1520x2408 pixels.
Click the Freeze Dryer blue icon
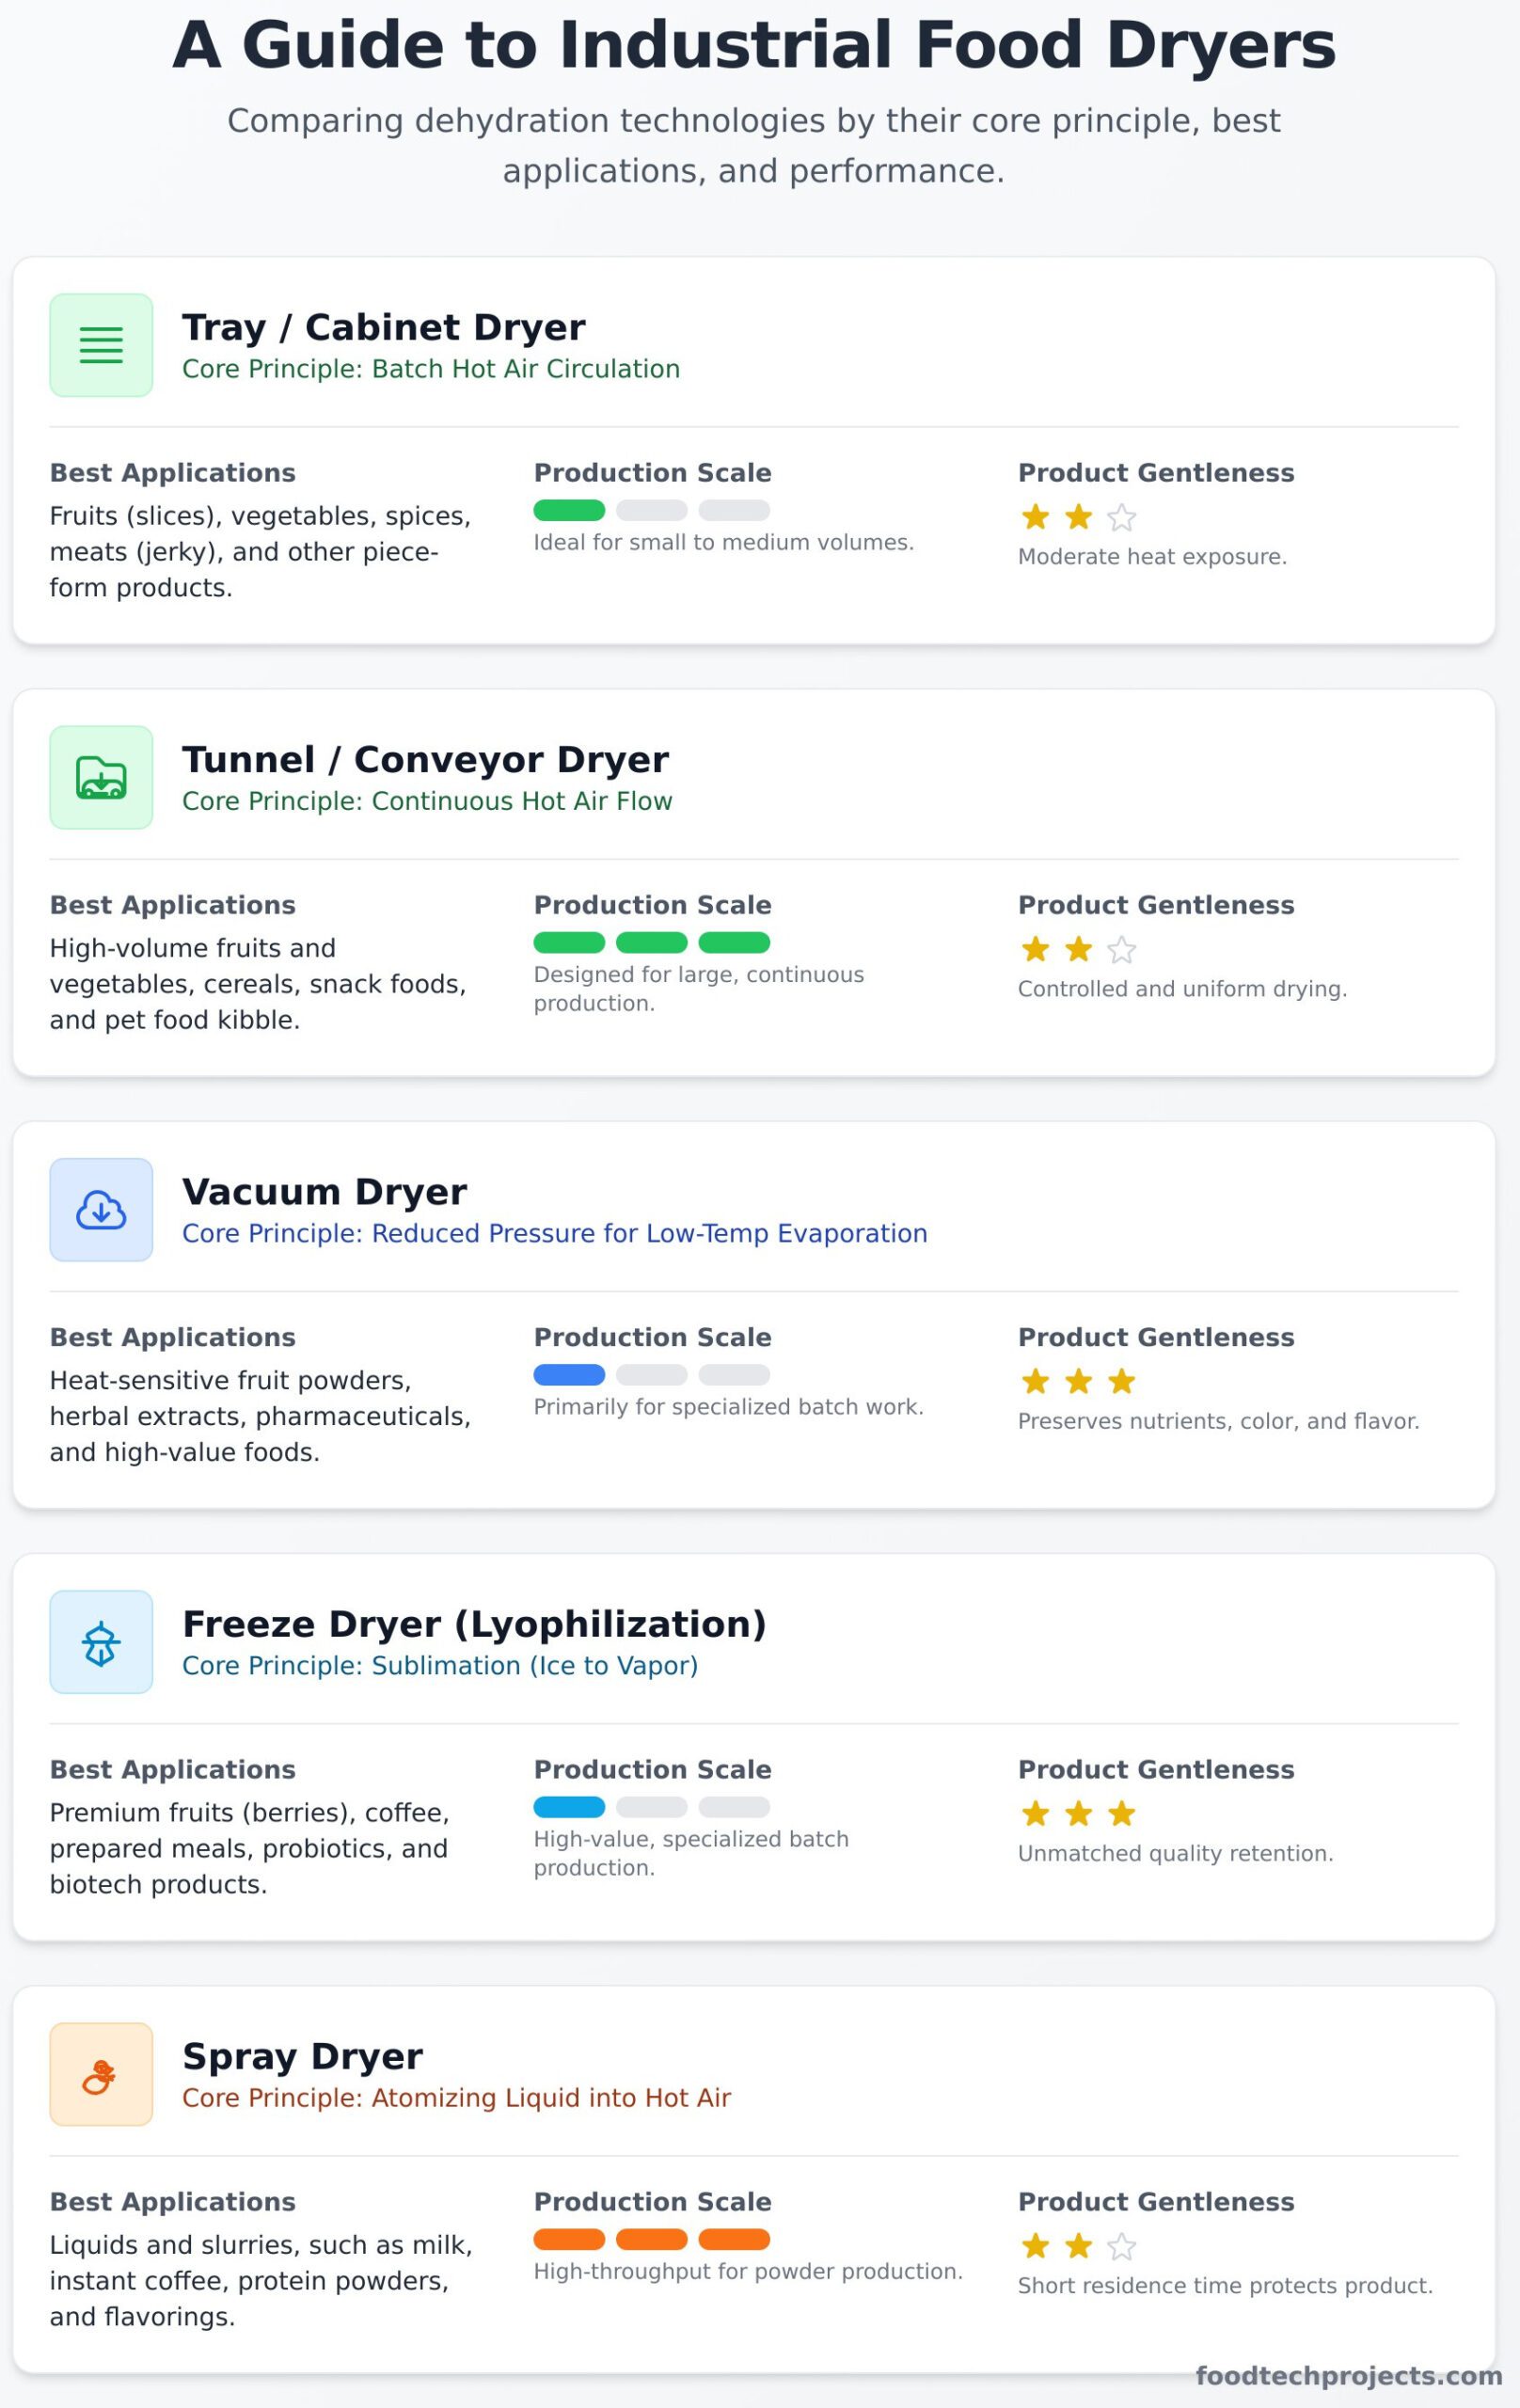[101, 1642]
